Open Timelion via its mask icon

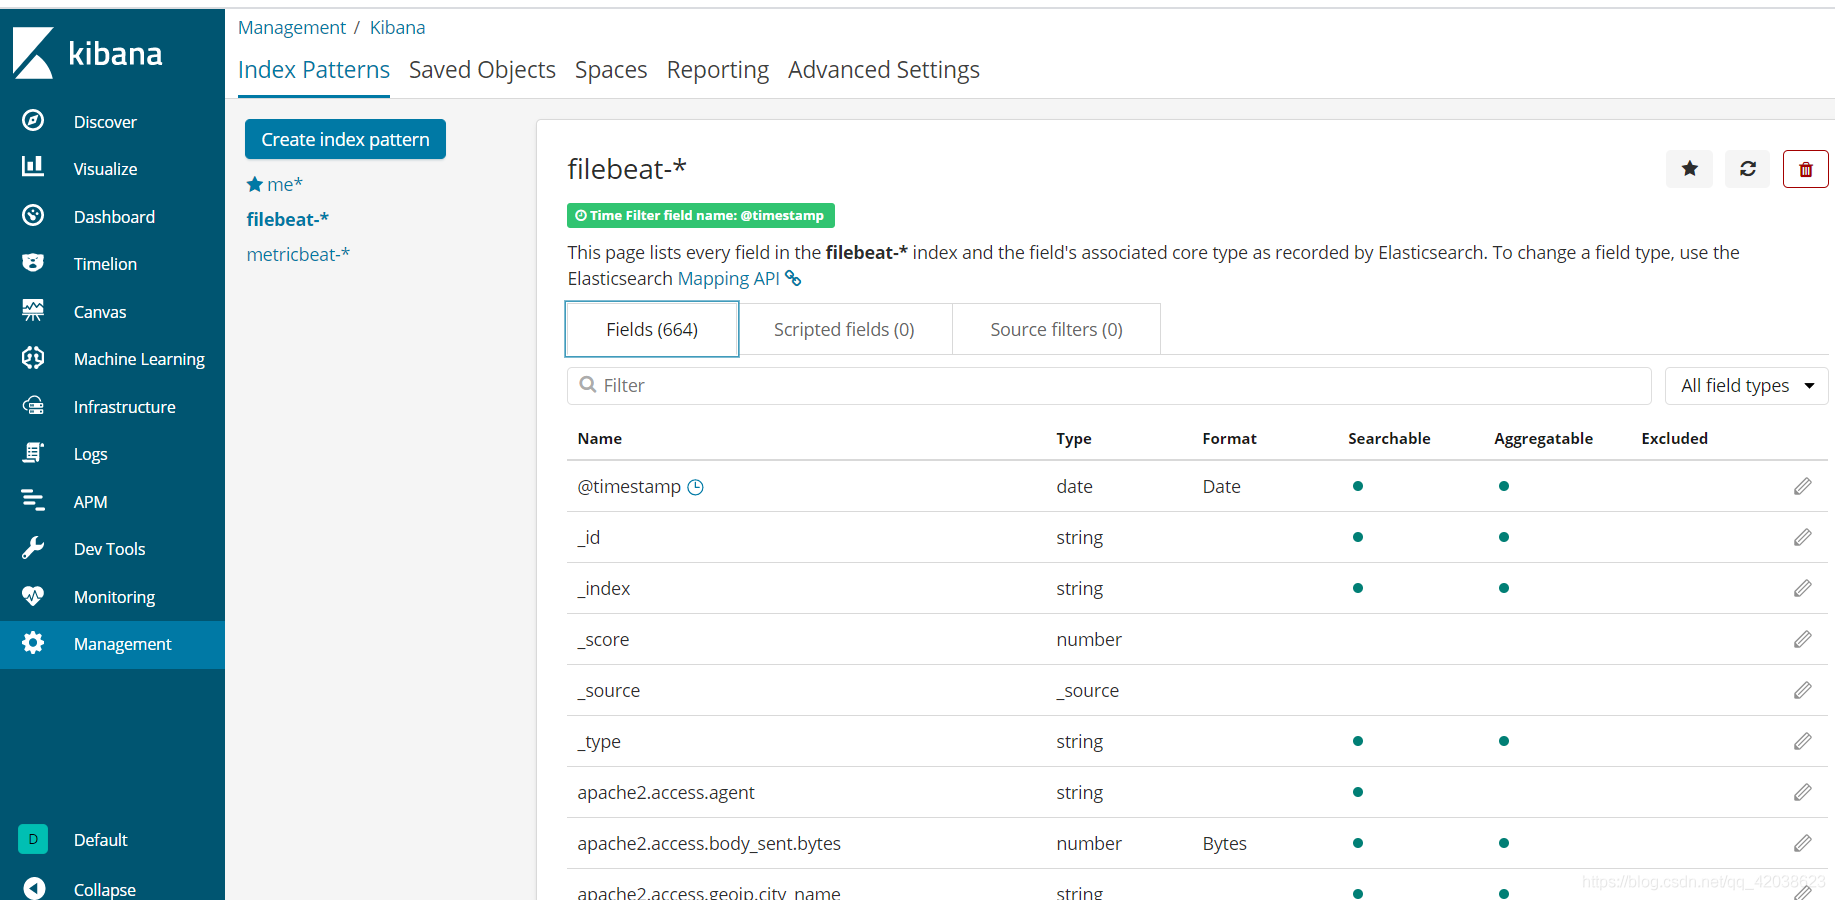(x=33, y=262)
